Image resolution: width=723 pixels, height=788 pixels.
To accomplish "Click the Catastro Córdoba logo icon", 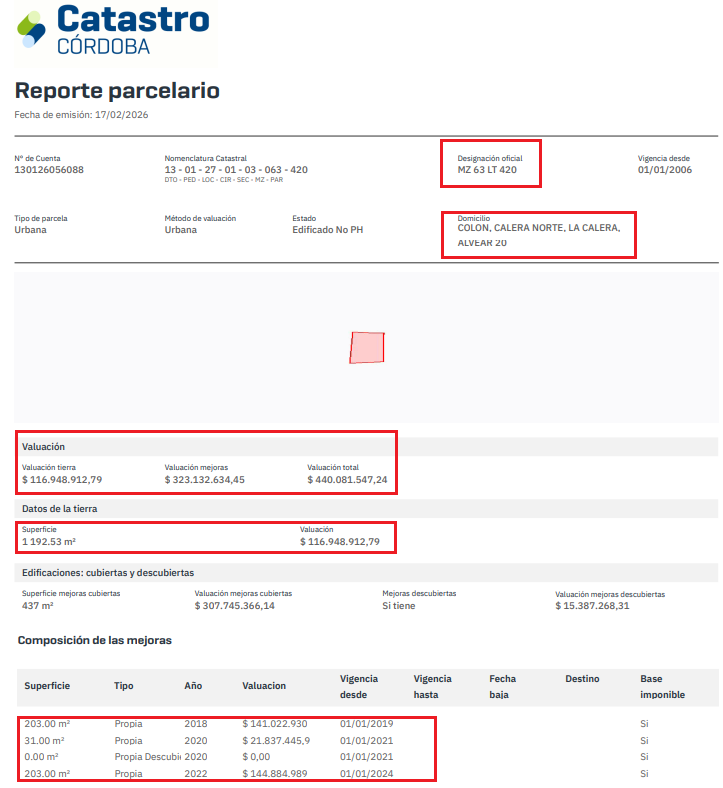I will point(32,30).
